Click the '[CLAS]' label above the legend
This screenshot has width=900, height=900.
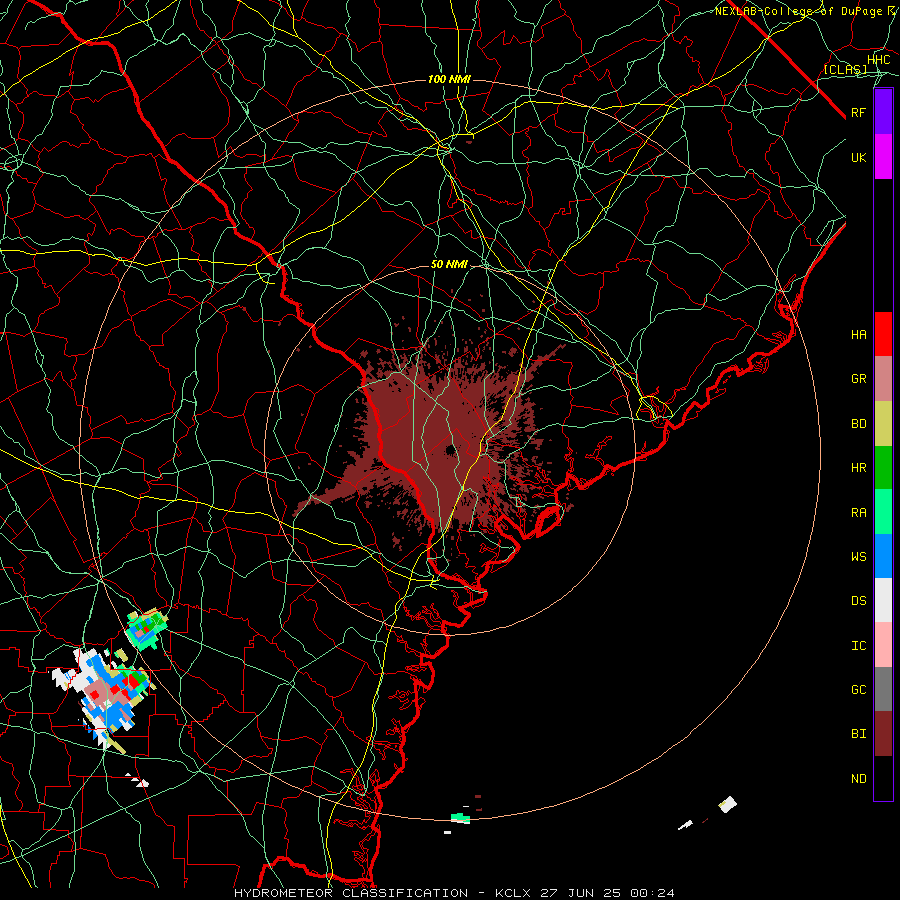click(x=845, y=70)
